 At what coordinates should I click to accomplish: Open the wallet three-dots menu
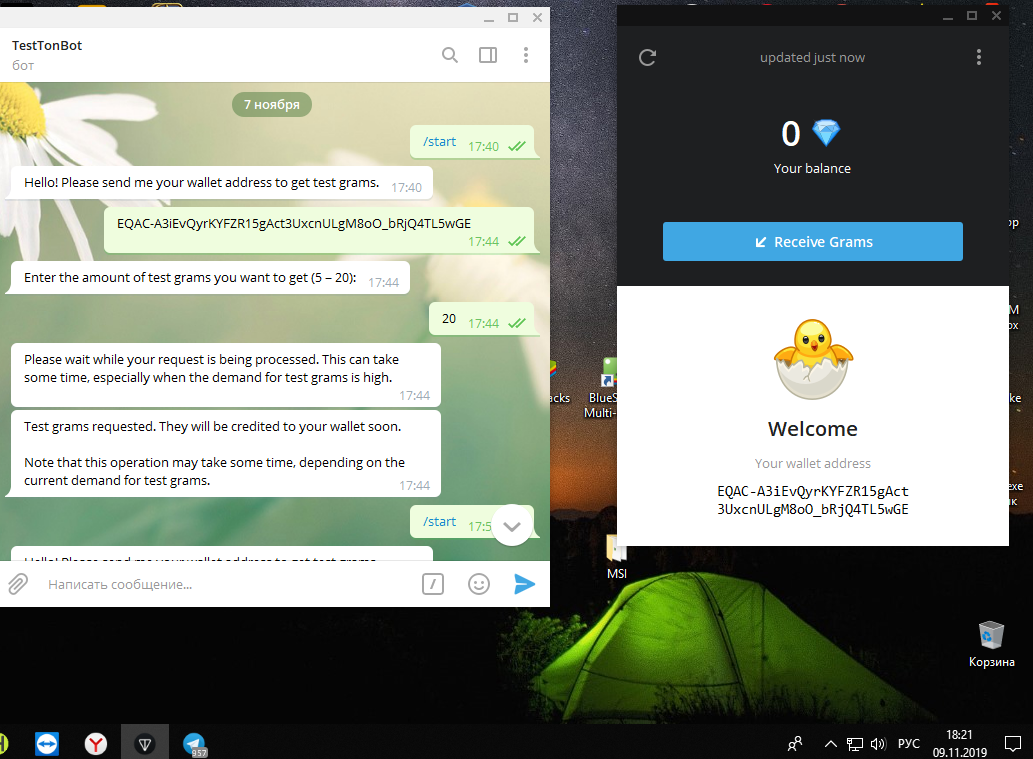(x=978, y=57)
